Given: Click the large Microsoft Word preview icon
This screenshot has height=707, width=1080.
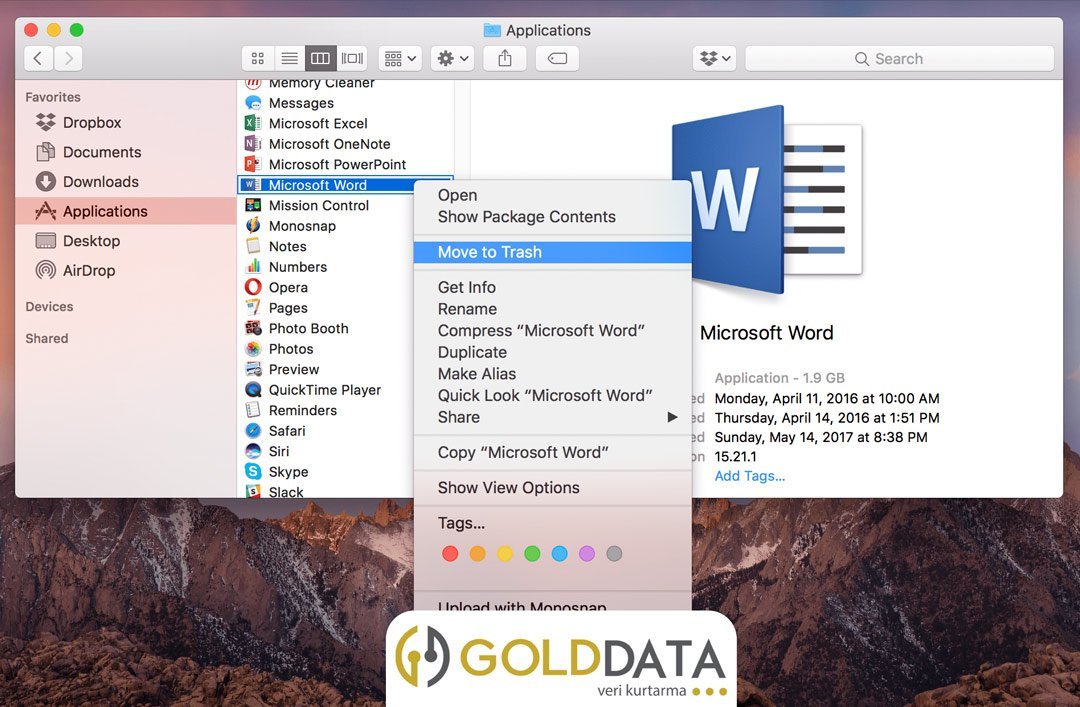Looking at the screenshot, I should pyautogui.click(x=767, y=200).
